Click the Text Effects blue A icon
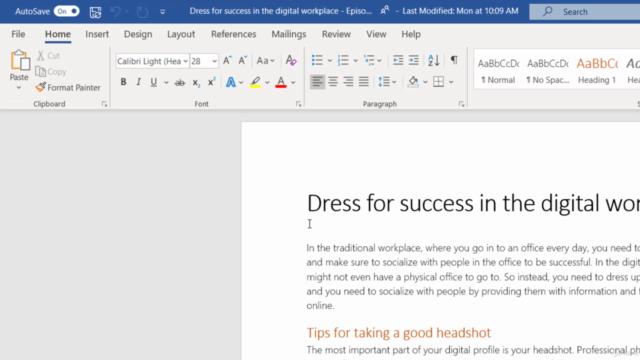Image resolution: width=640 pixels, height=360 pixels. tap(231, 82)
